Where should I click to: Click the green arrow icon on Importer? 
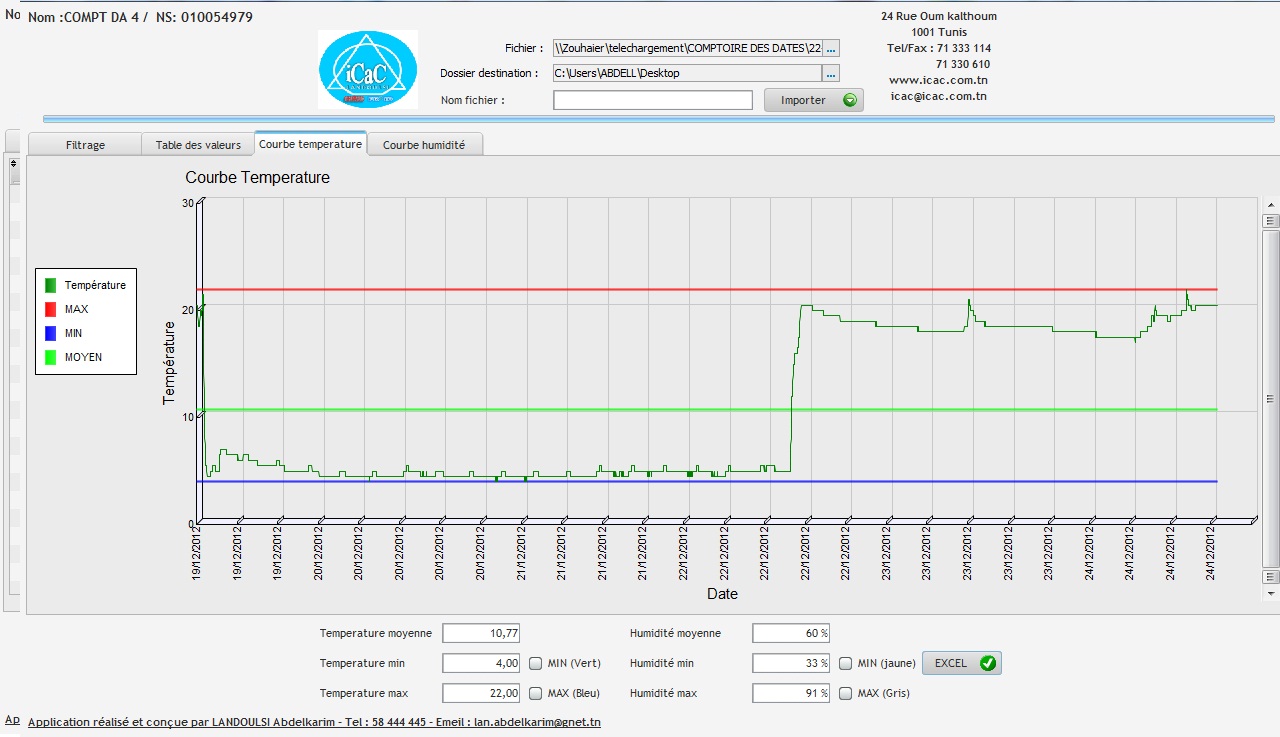(849, 100)
